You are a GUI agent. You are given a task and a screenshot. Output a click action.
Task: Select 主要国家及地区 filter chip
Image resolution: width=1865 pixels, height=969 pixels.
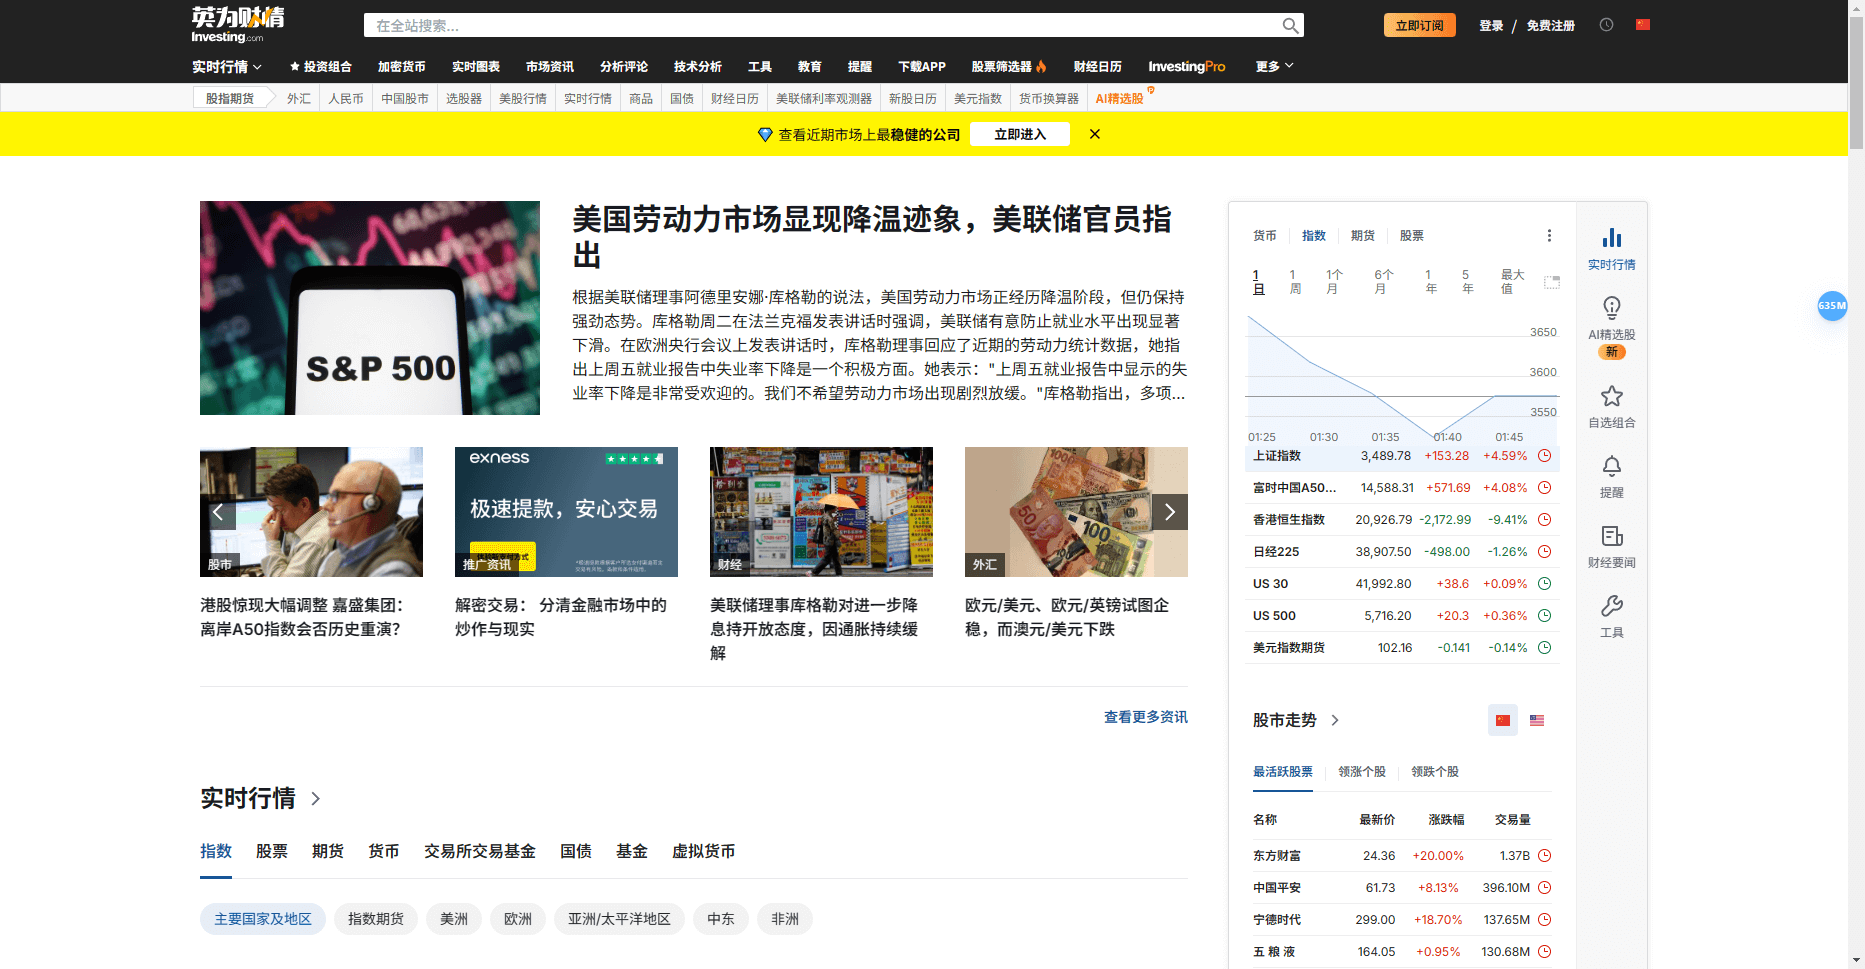[x=263, y=919]
